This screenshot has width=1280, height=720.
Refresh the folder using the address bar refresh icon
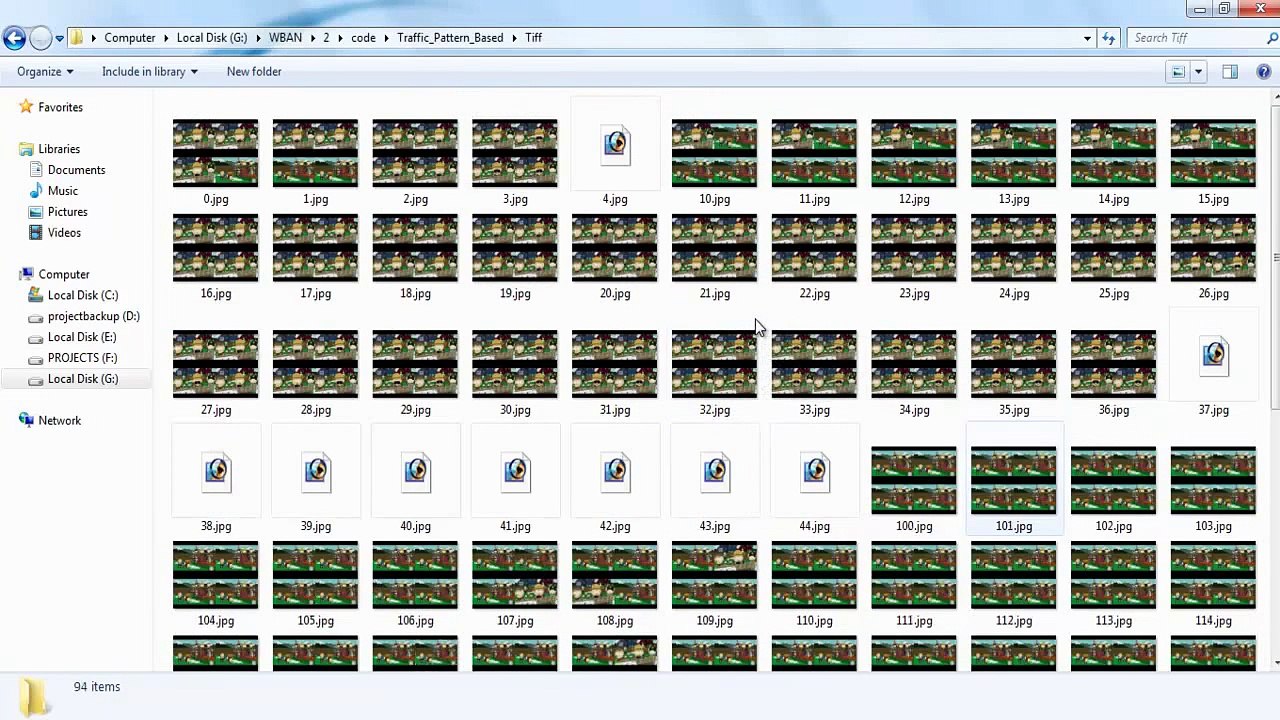click(x=1108, y=38)
